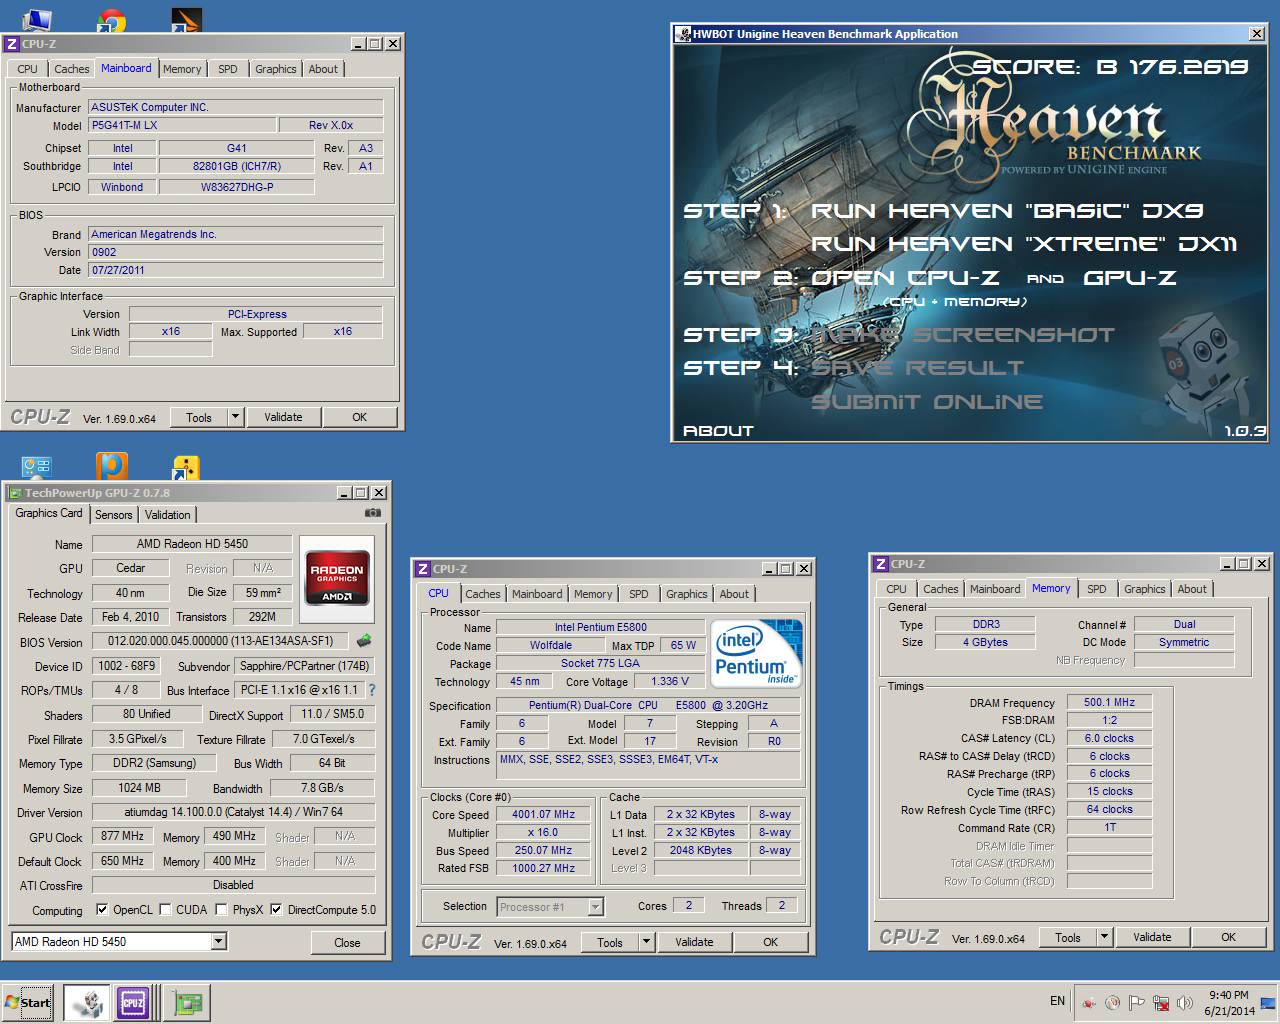This screenshot has width=1280, height=1024.
Task: Open the About tab in Mainboard CPU-Z
Action: [323, 69]
